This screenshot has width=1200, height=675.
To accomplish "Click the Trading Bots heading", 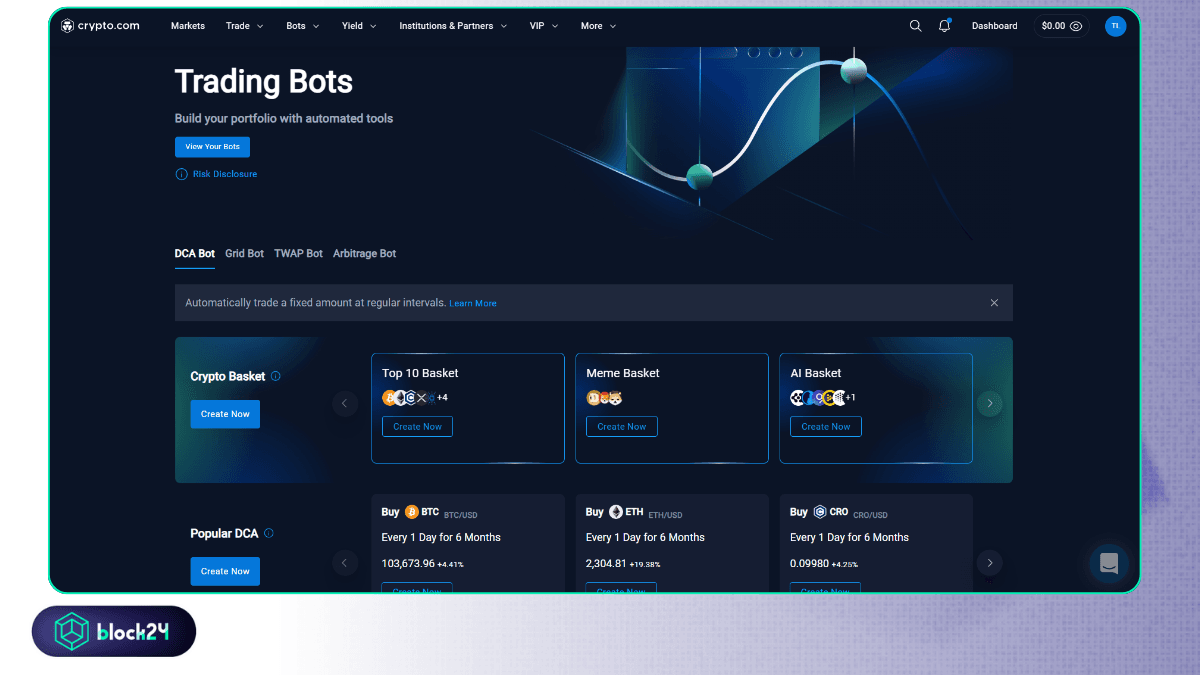I will [x=264, y=82].
